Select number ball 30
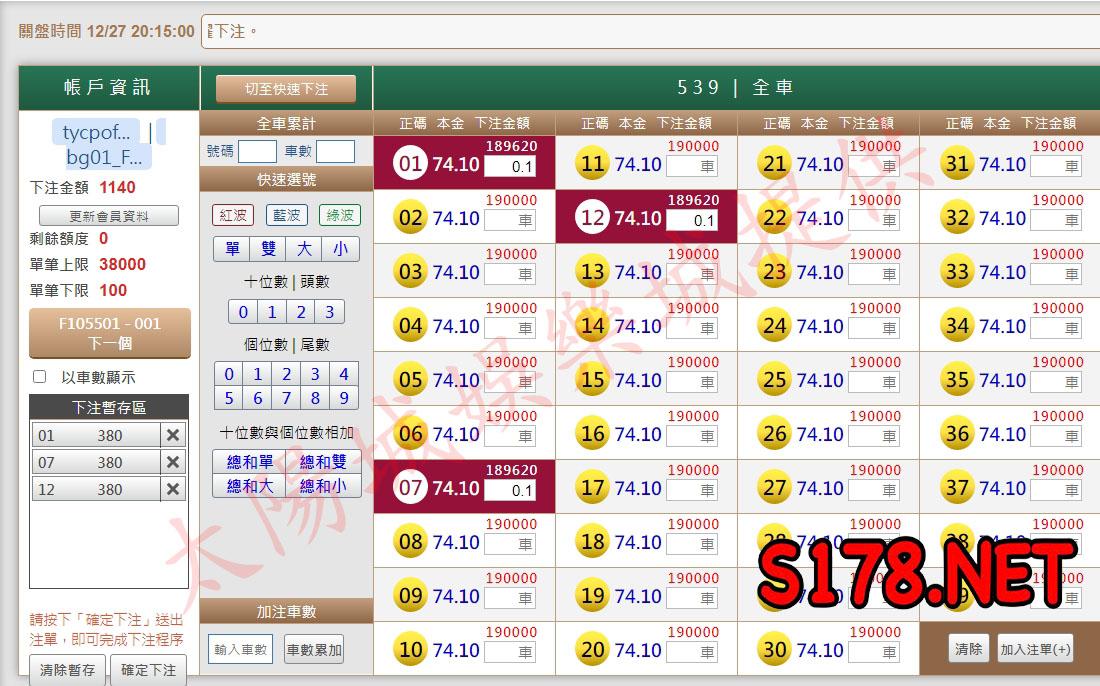 tap(774, 650)
